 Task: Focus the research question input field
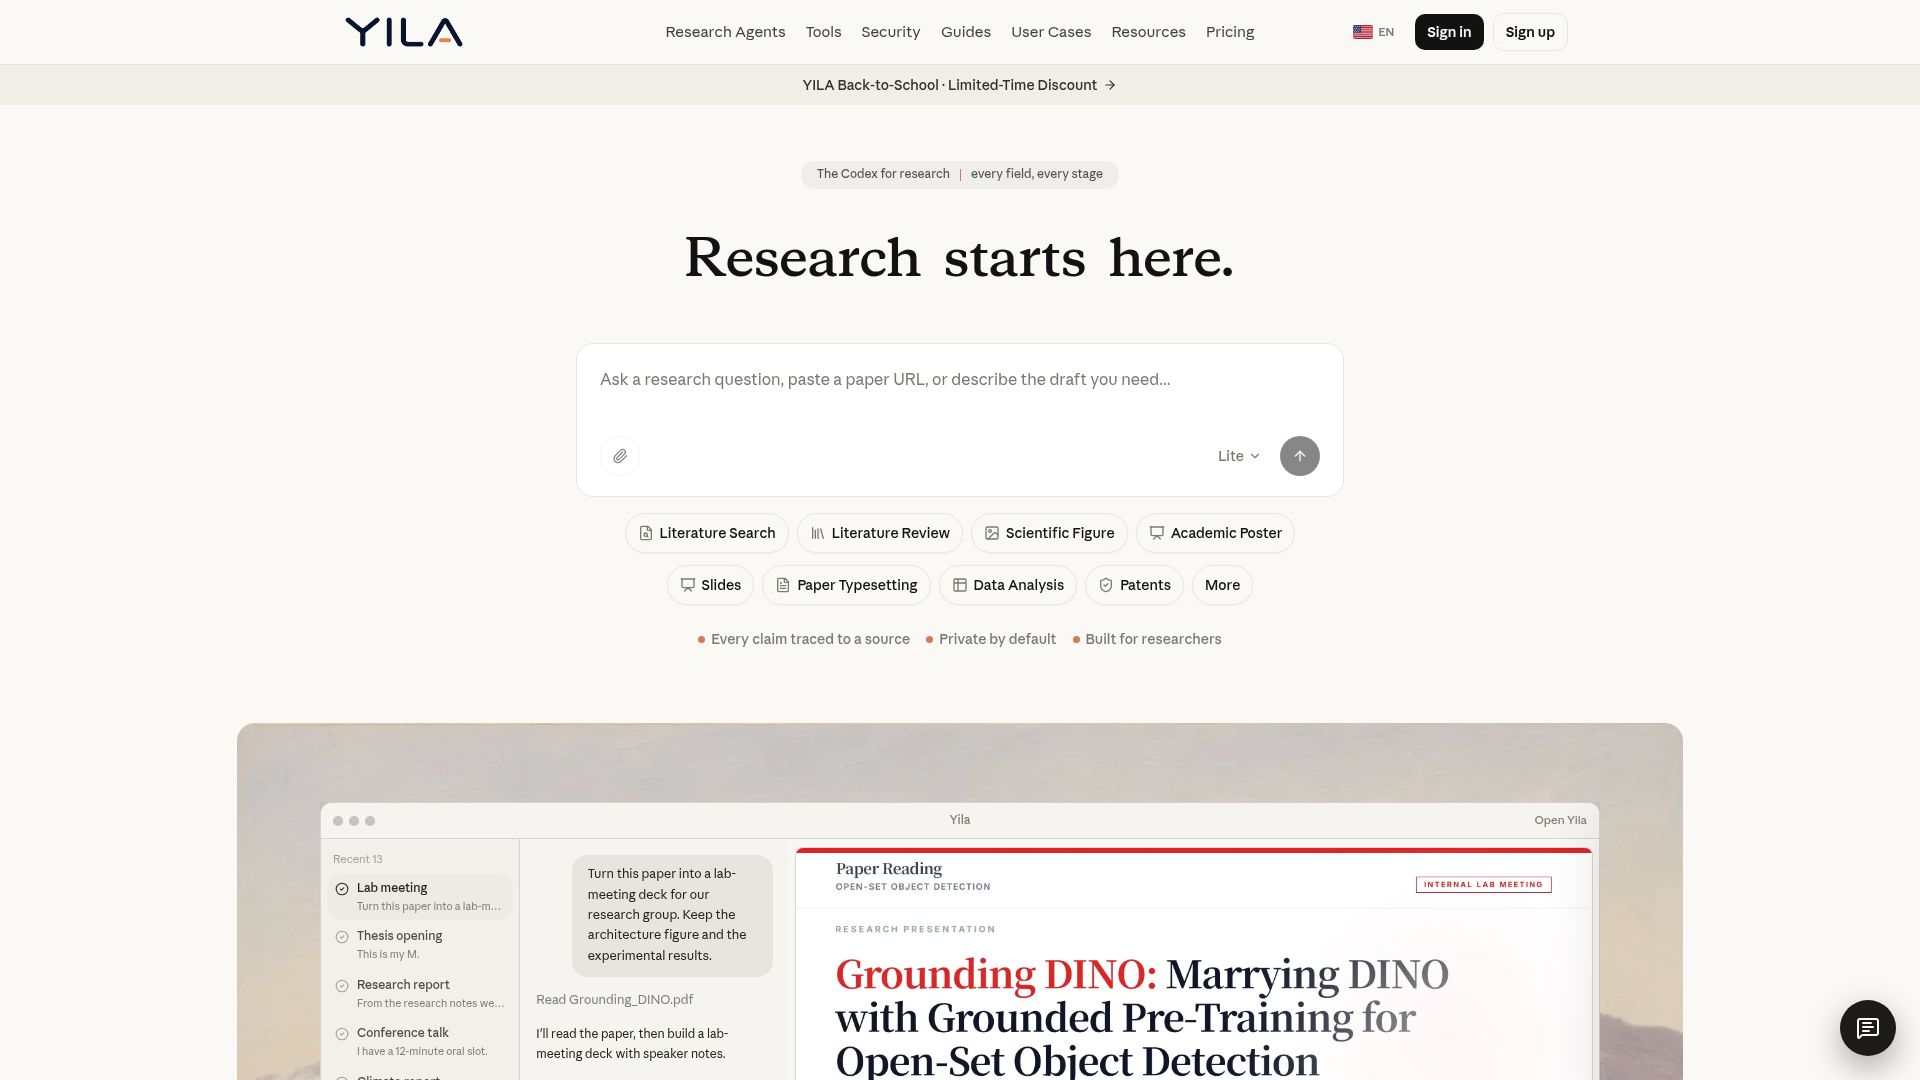959,380
